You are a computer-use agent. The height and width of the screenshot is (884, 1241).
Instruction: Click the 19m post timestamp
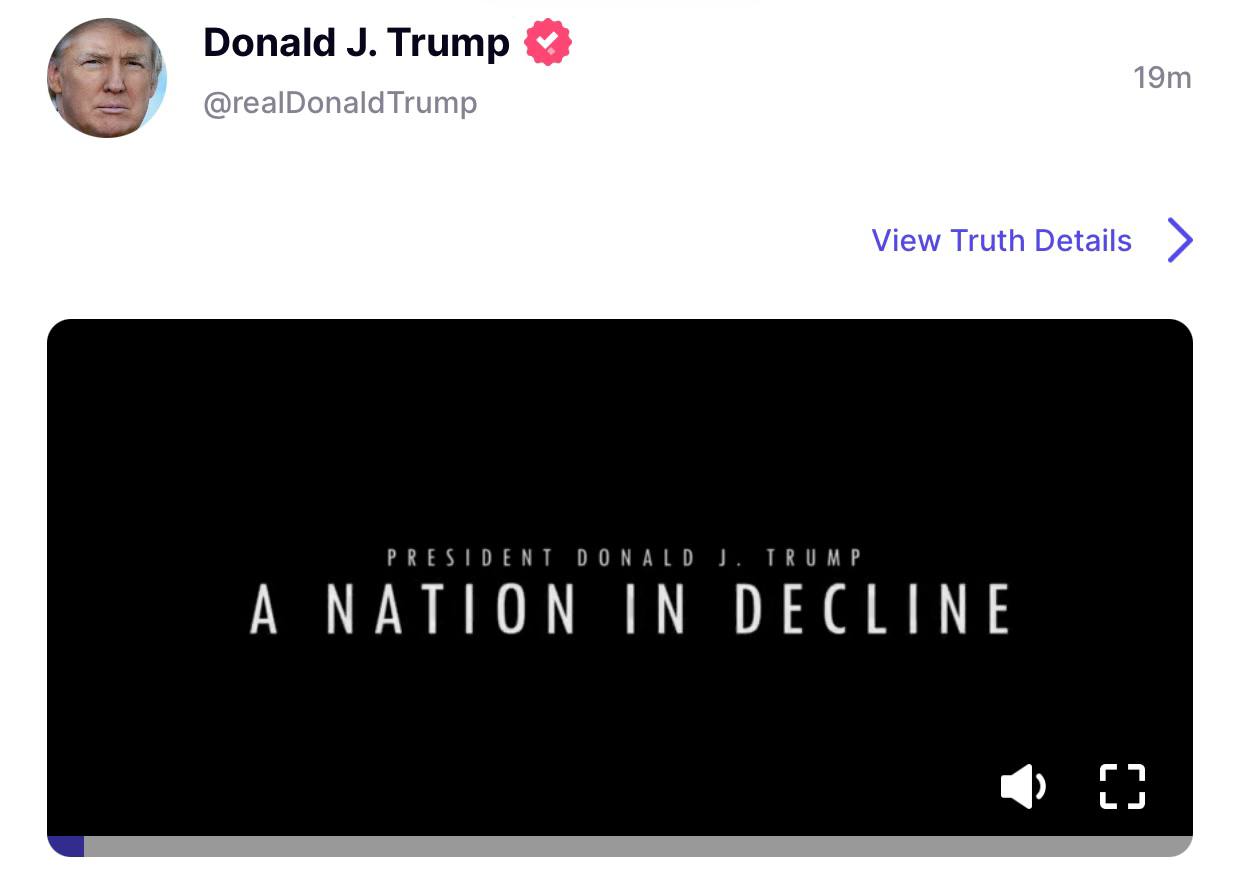coord(1162,78)
